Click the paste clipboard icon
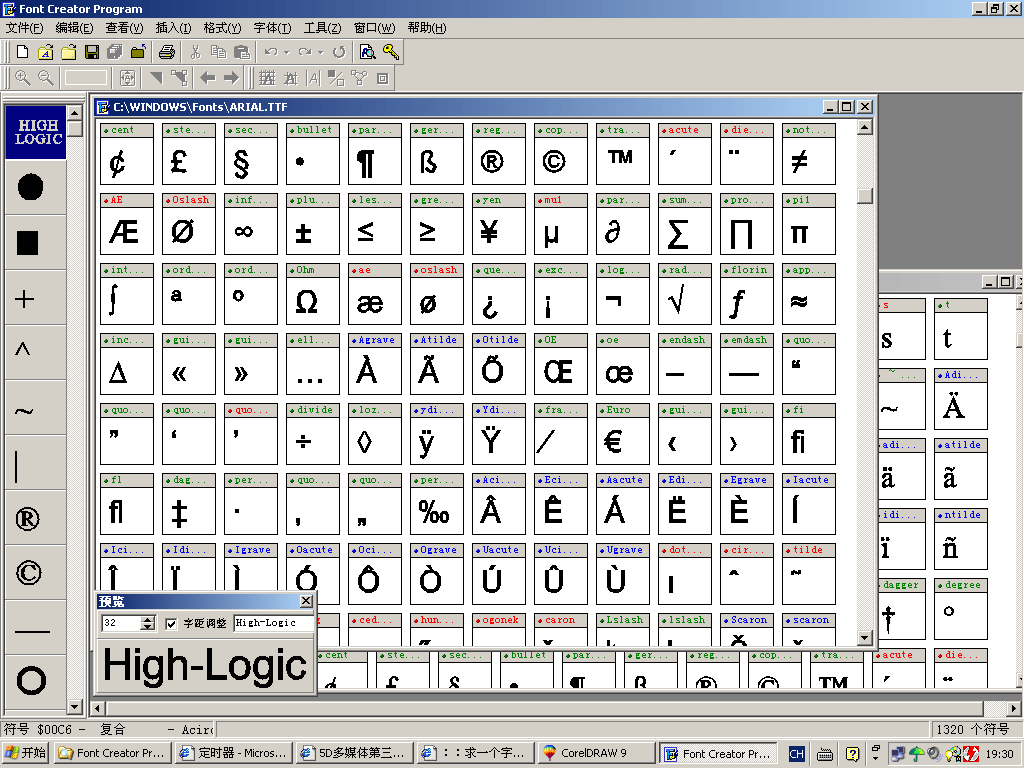 pos(242,52)
